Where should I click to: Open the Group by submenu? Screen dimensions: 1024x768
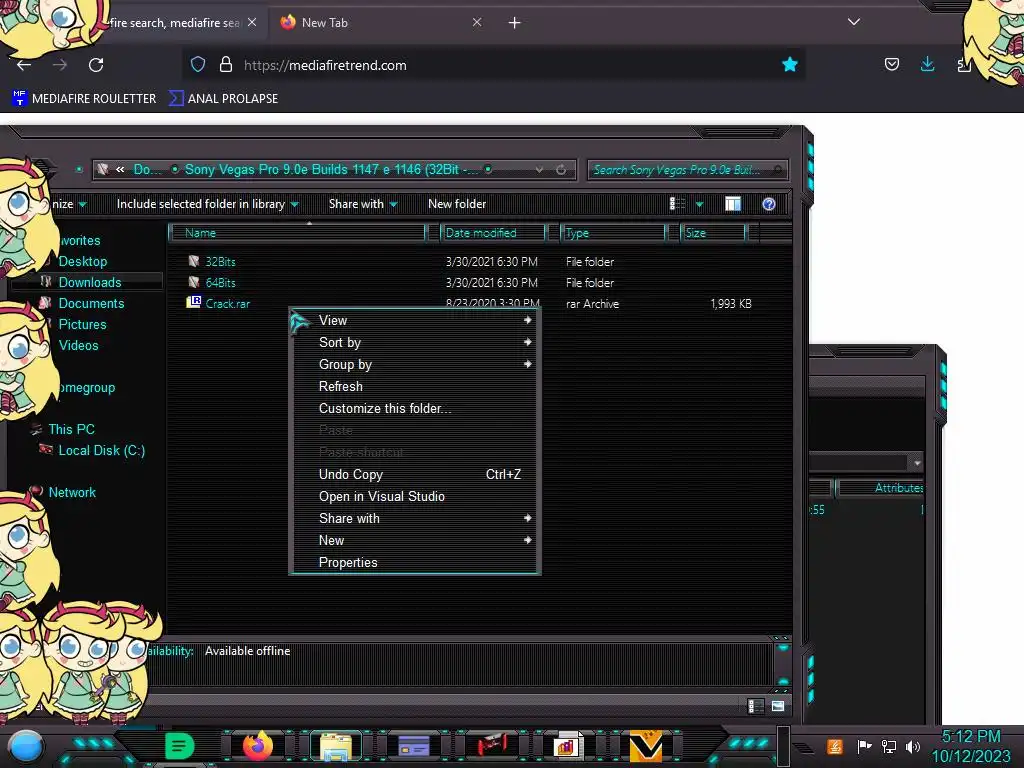(x=415, y=364)
